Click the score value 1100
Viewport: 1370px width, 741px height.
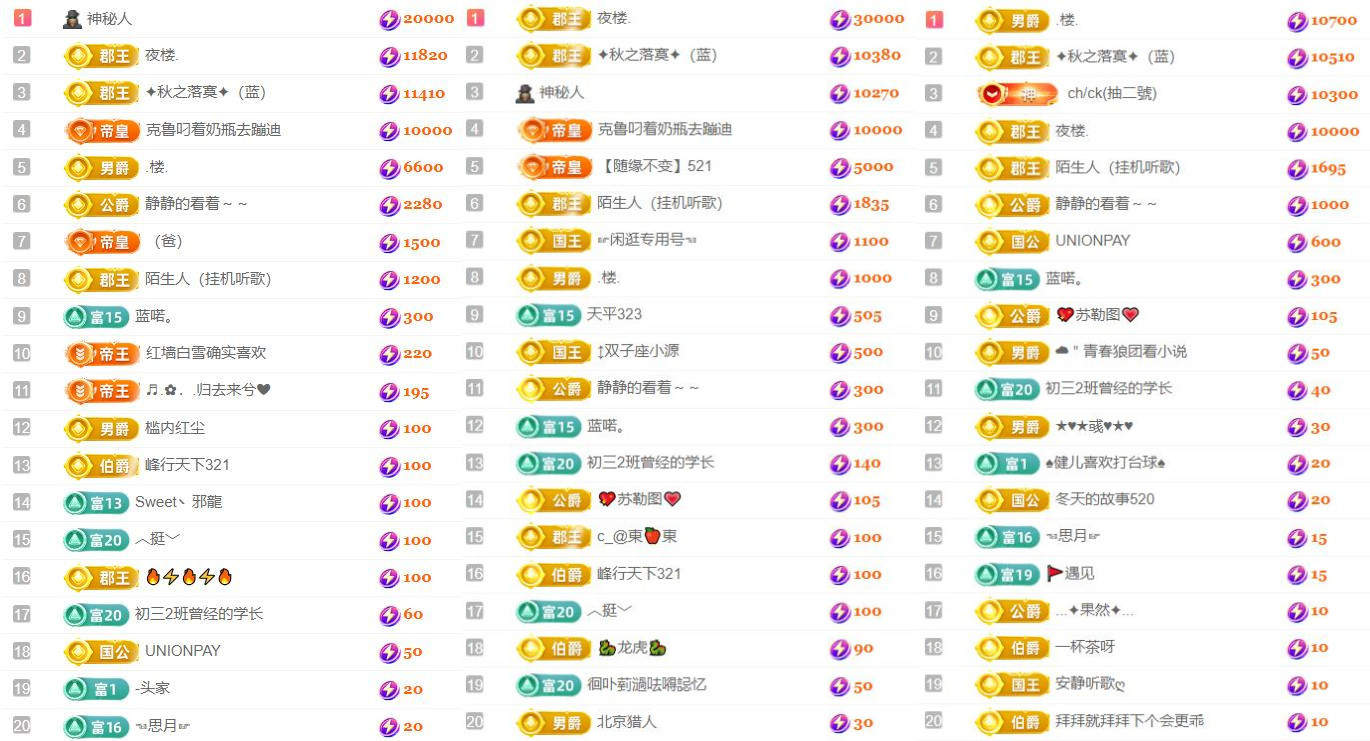point(871,241)
